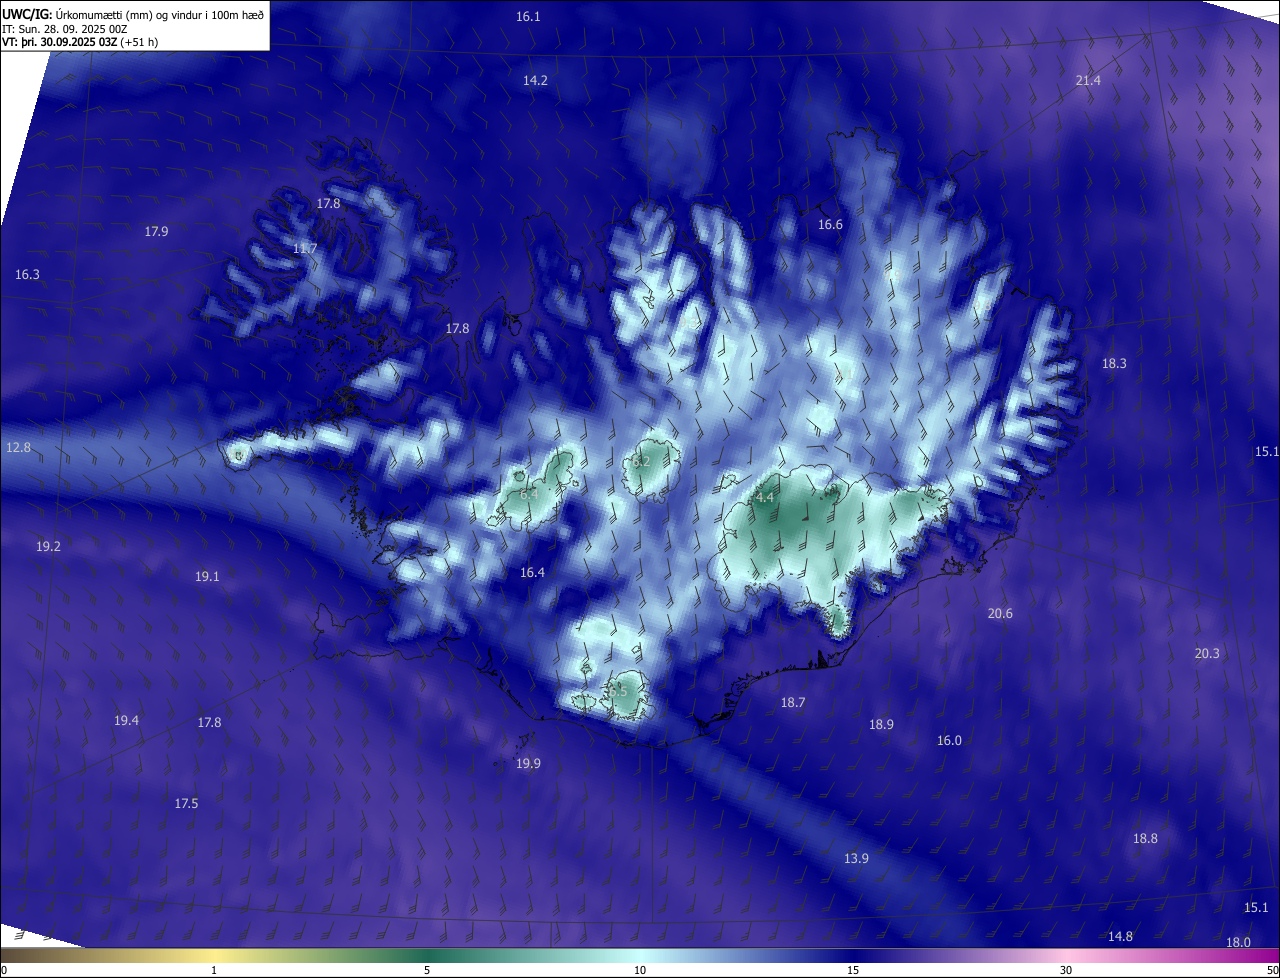Click the color scale label 30

pos(1066,970)
